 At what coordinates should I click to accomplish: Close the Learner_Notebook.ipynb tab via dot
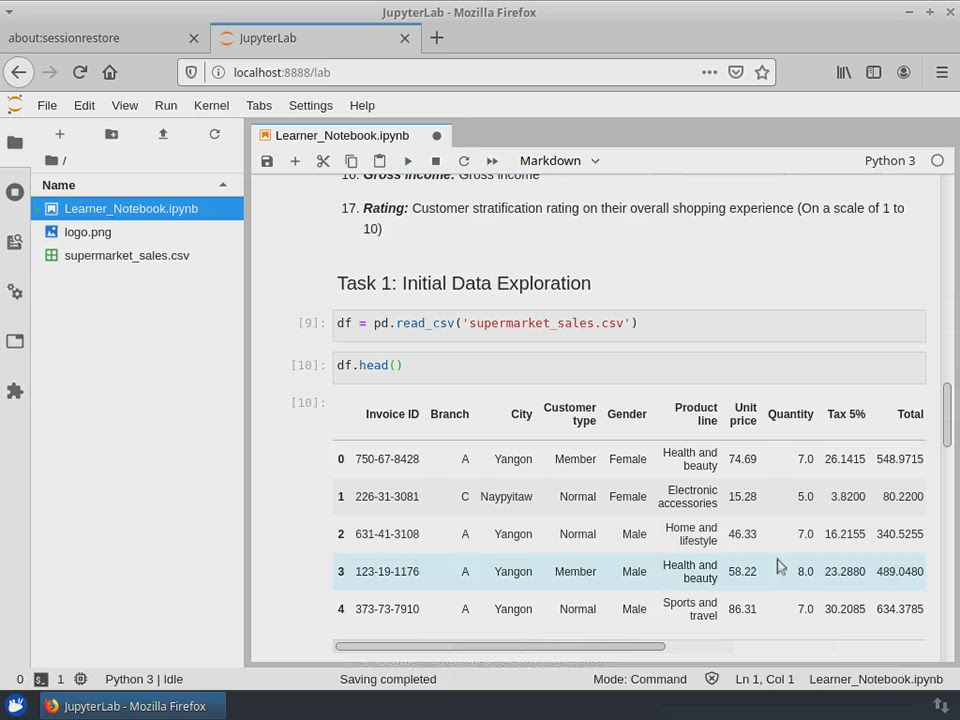(x=437, y=136)
